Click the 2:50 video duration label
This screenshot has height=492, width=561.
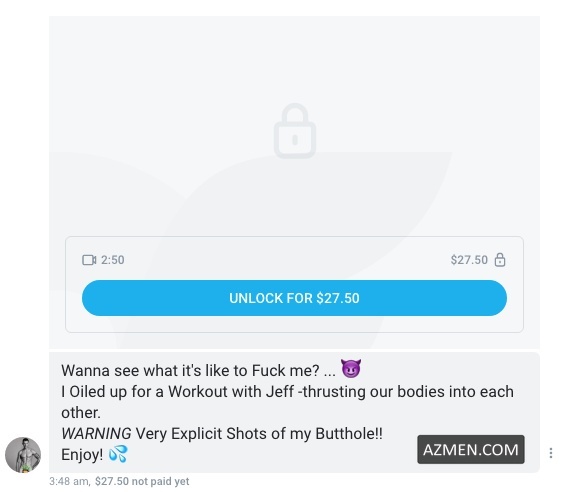(x=112, y=260)
